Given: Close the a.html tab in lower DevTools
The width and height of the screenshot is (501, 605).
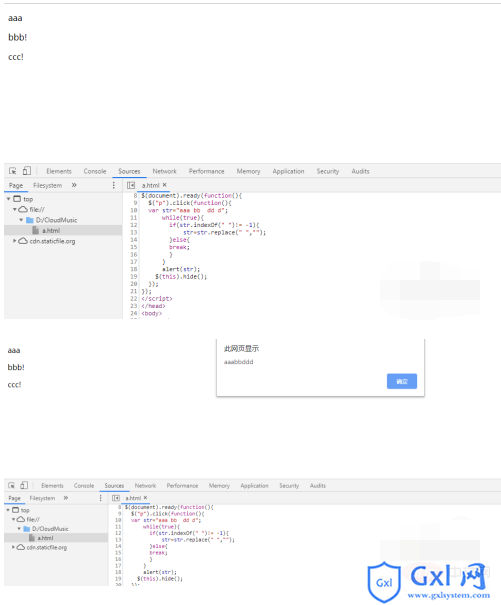Looking at the screenshot, I should [145, 498].
